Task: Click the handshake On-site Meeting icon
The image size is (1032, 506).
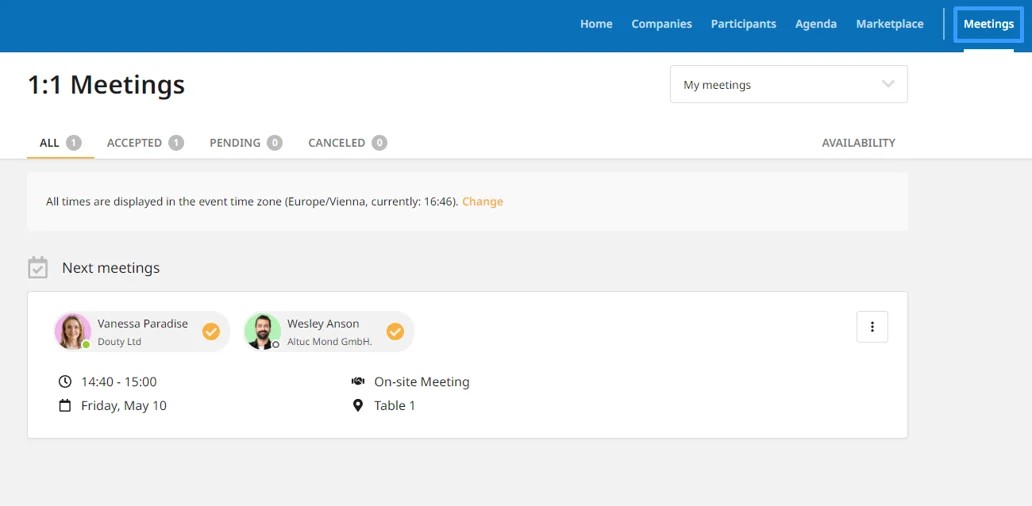Action: point(358,381)
